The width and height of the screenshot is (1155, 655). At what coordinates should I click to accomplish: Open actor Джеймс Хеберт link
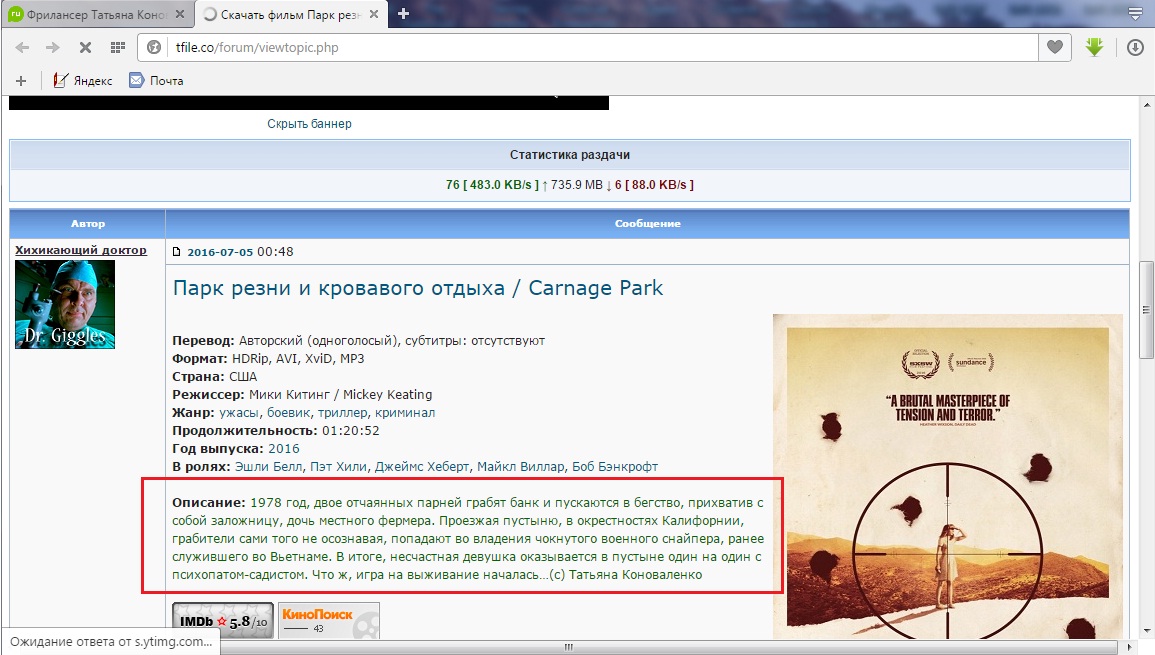pyautogui.click(x=422, y=466)
